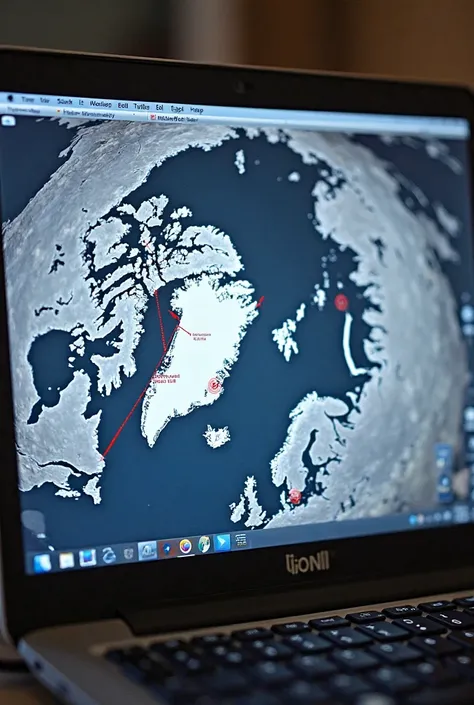The width and height of the screenshot is (474, 705).
Task: Click the red target marker on southeast Greenland
Action: pyautogui.click(x=215, y=385)
